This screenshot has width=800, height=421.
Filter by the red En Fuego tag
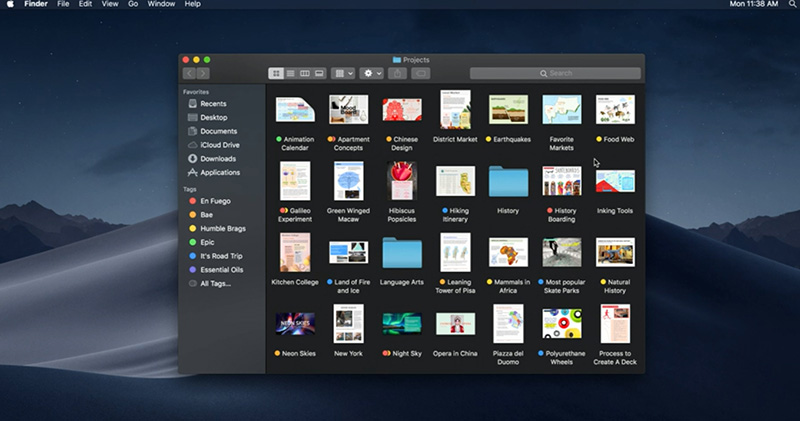tap(216, 201)
